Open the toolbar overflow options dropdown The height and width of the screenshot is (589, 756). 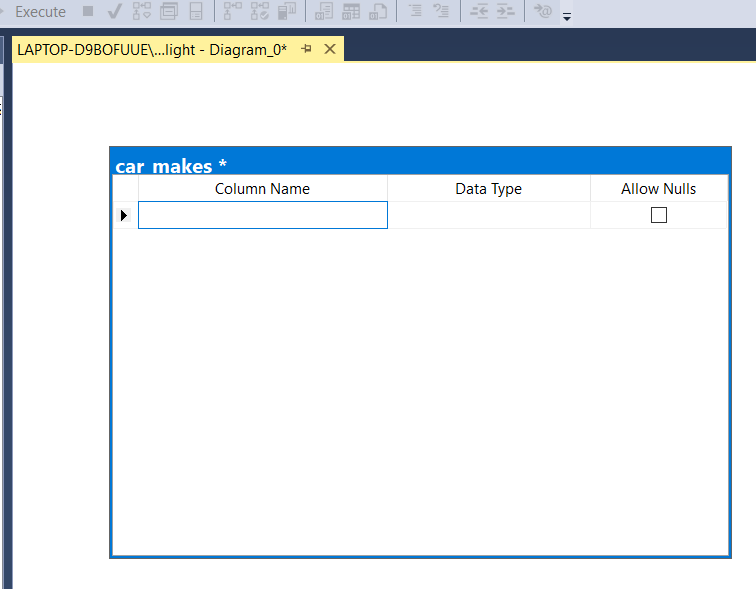pos(568,17)
